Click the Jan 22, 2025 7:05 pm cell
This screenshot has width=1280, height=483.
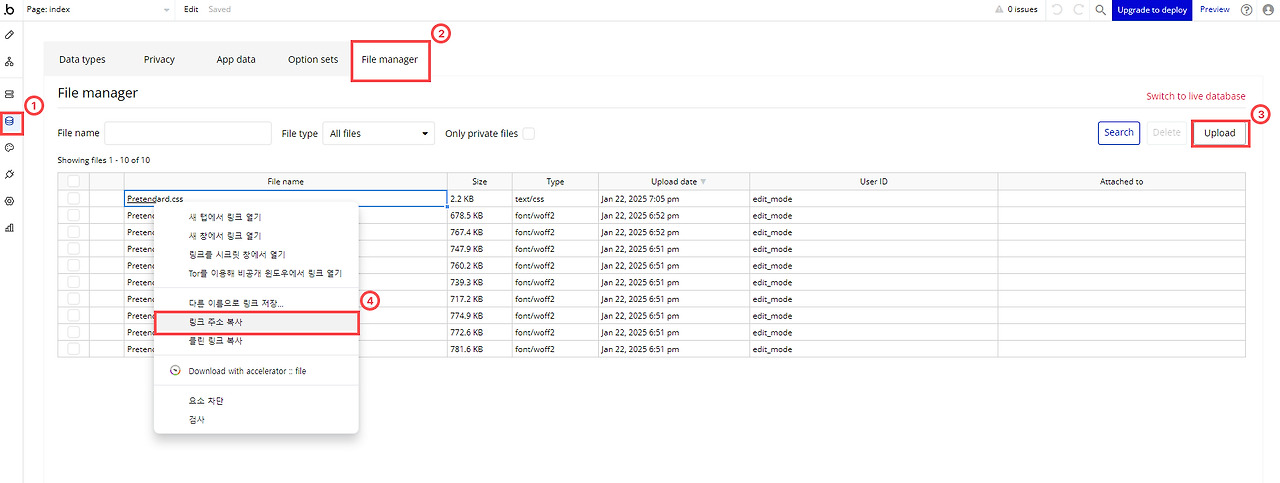coord(674,198)
